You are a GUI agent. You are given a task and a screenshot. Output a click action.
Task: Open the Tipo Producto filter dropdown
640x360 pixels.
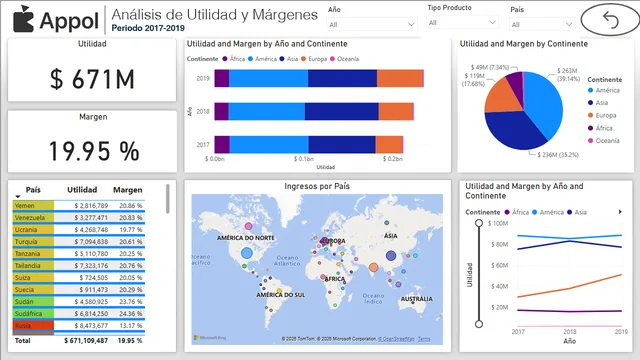tap(462, 22)
